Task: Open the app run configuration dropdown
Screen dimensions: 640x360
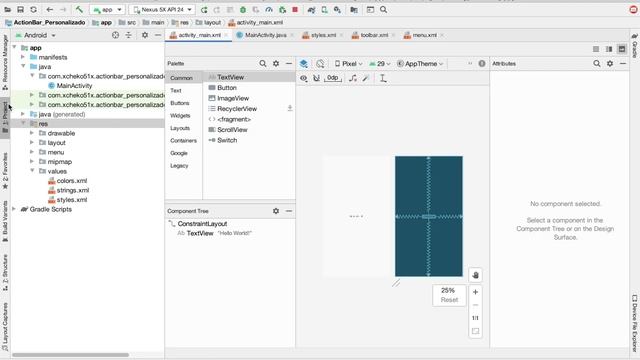Action: pos(107,9)
